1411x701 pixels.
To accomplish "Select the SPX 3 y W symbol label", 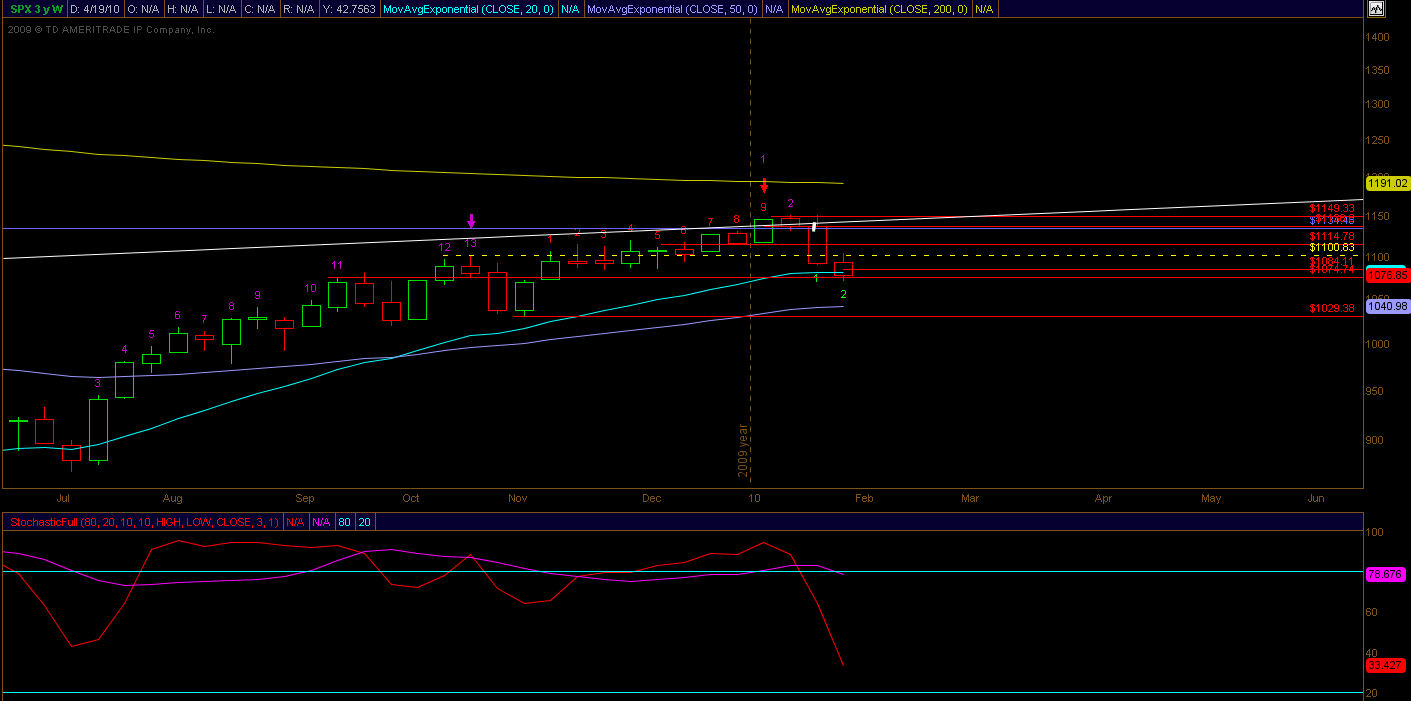I will (x=35, y=9).
